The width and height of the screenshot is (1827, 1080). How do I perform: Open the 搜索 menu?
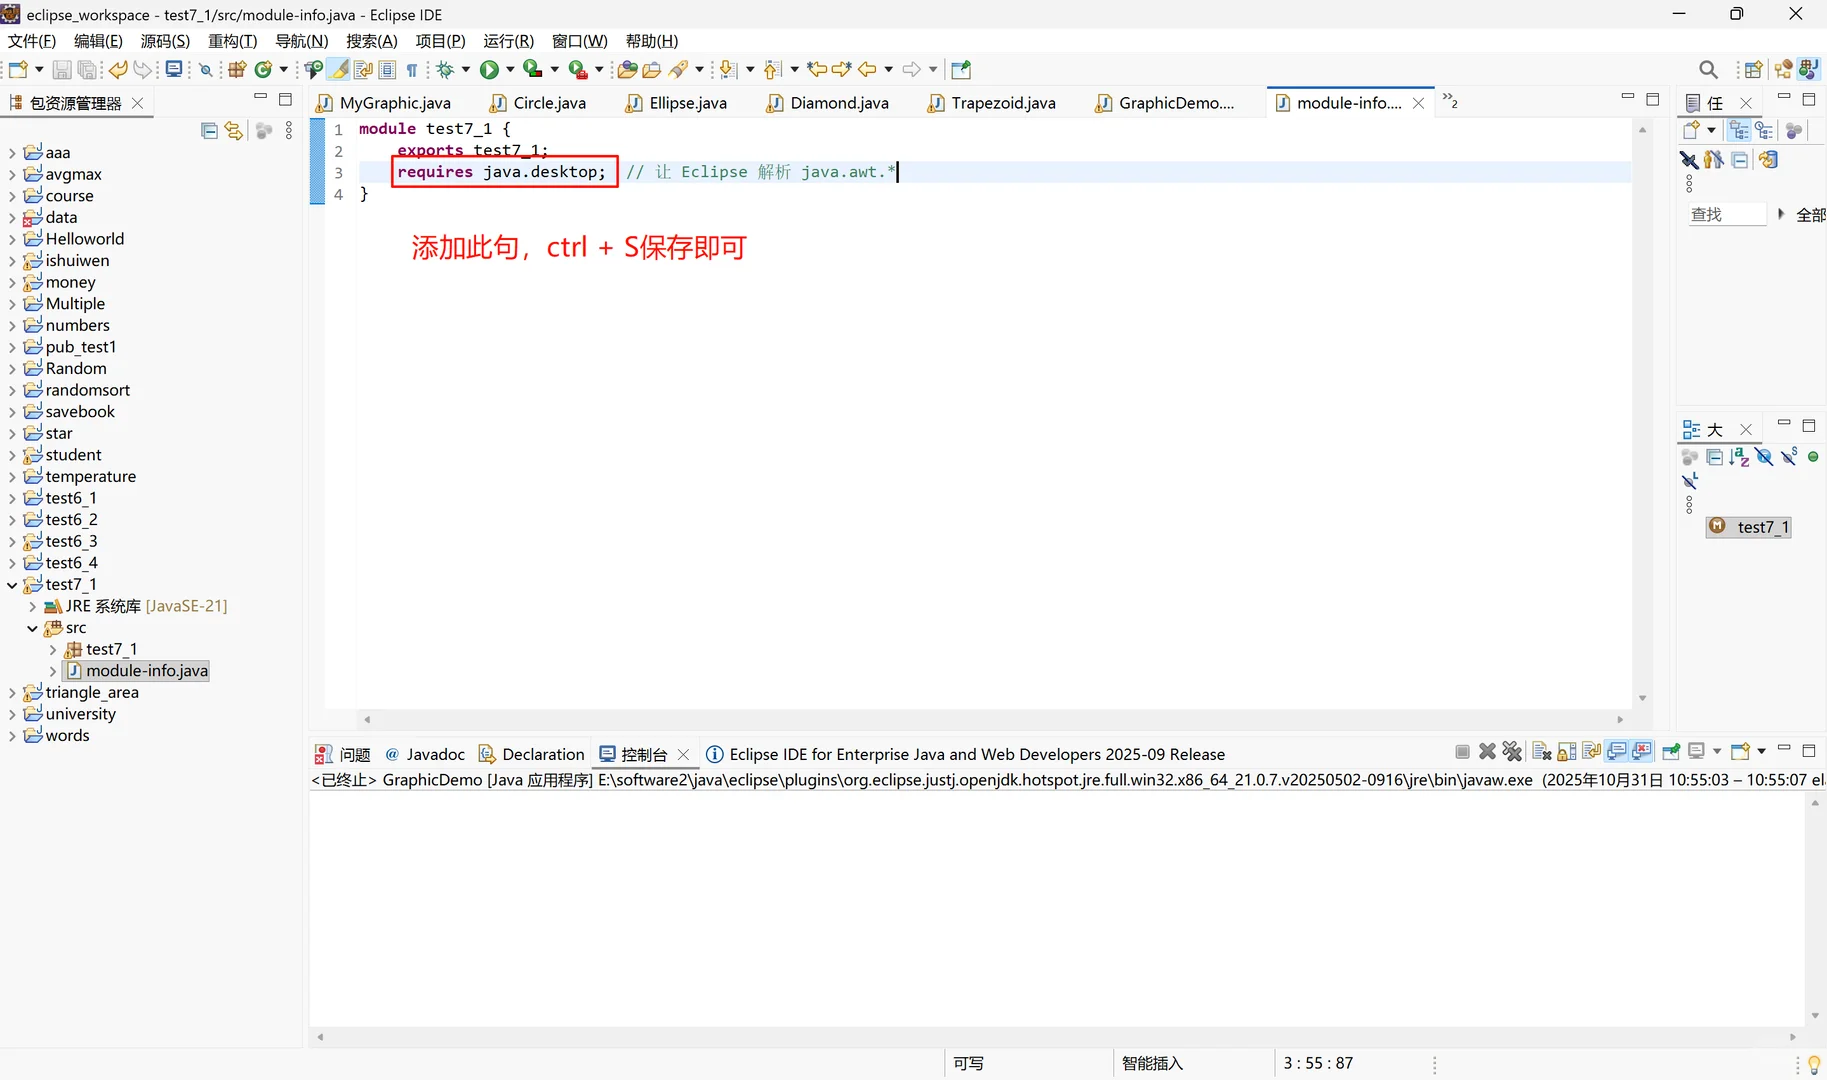[x=371, y=41]
